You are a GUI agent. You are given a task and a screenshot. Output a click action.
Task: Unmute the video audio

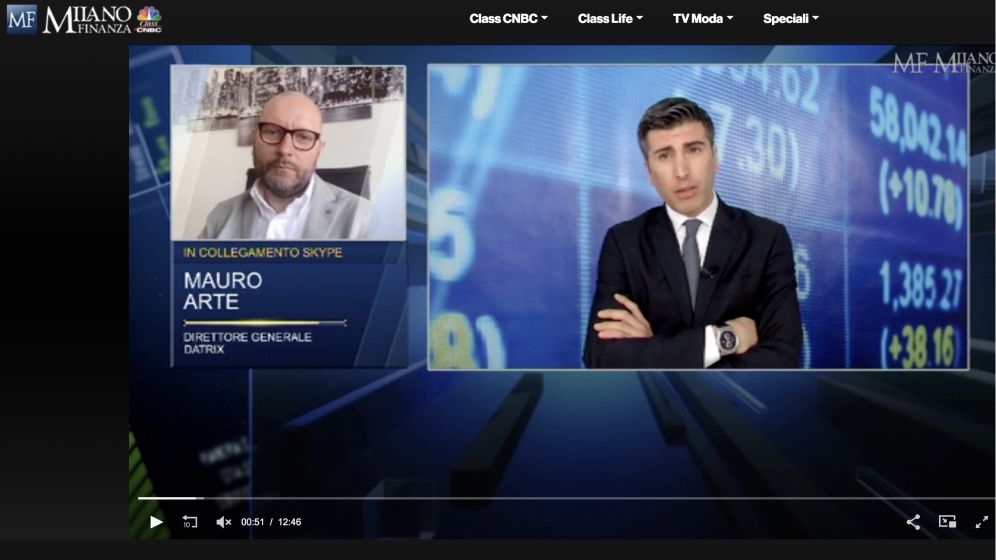tap(223, 522)
